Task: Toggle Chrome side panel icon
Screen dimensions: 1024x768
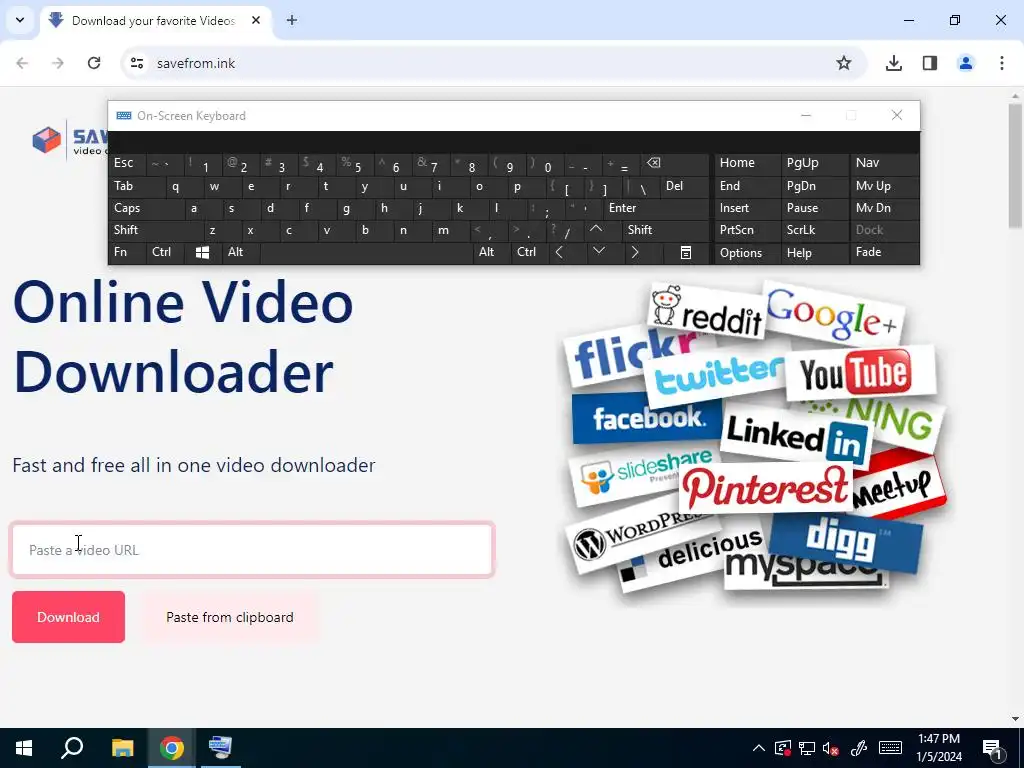Action: 930,63
